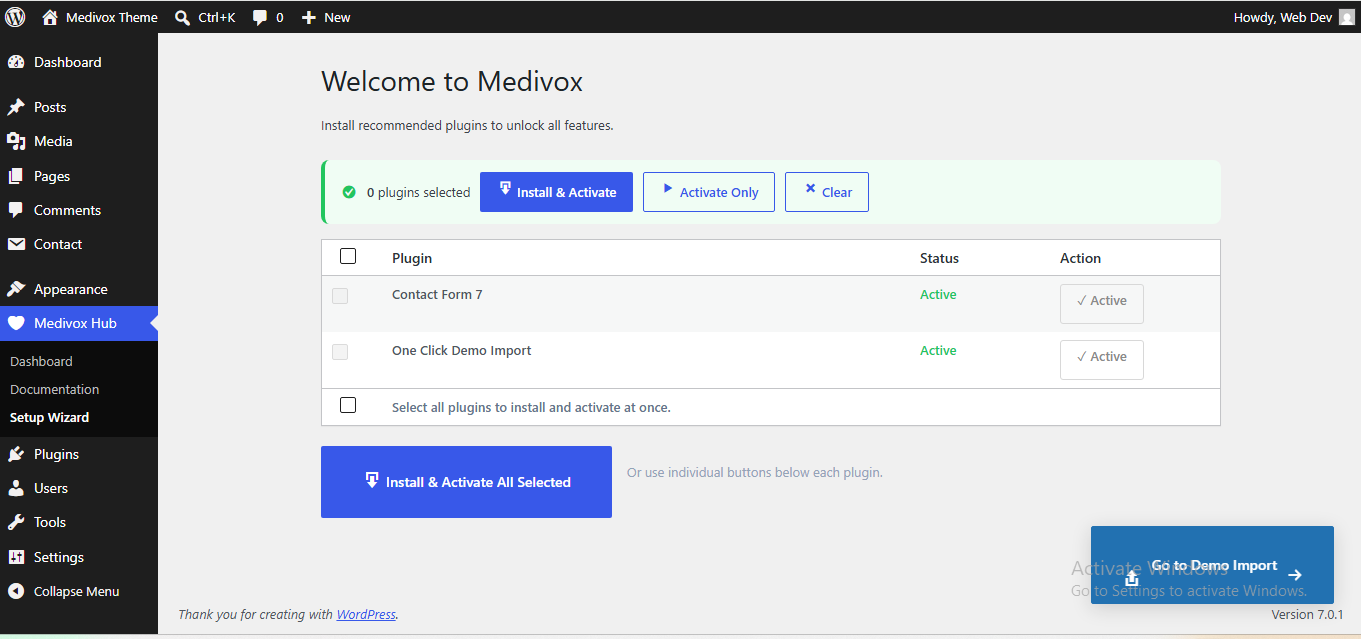Open the WordPress logo menu
The width and height of the screenshot is (1361, 639).
point(15,17)
